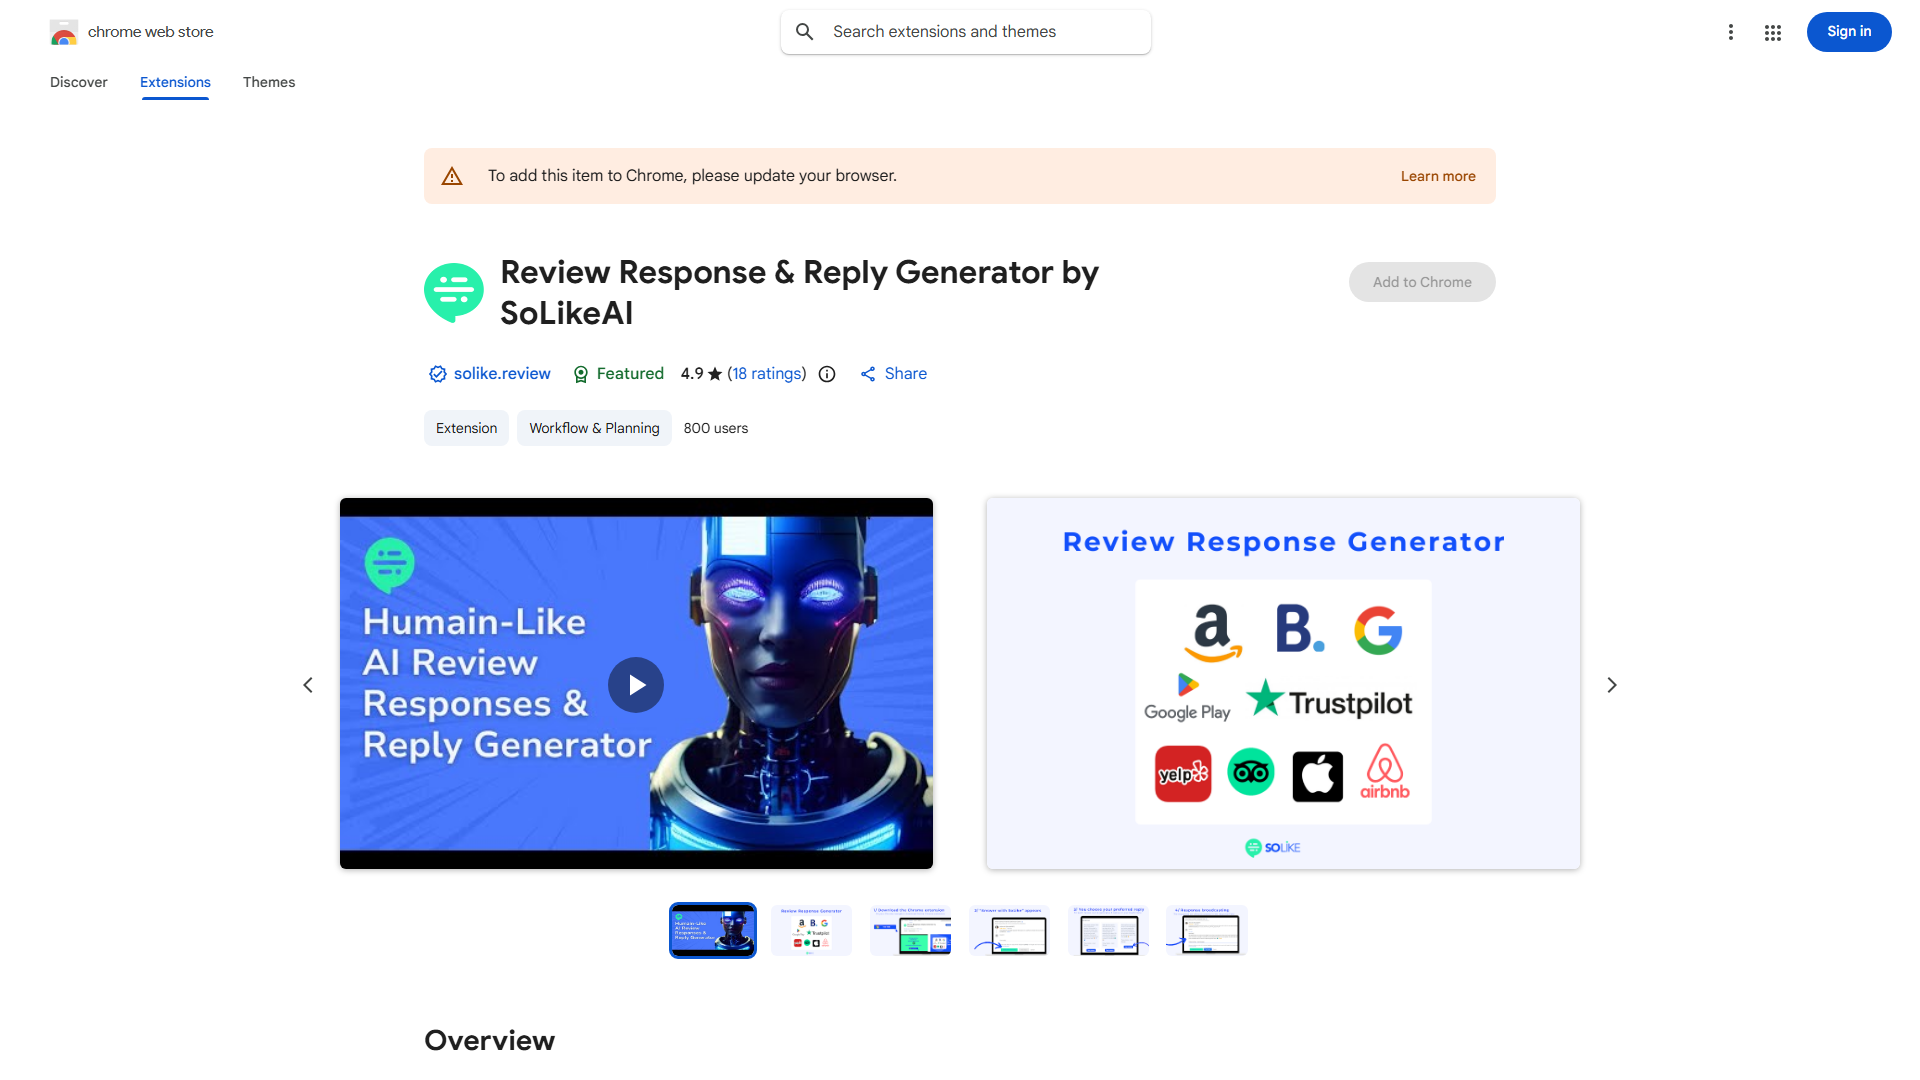
Task: Focus the Search extensions and themes field
Action: 985,32
